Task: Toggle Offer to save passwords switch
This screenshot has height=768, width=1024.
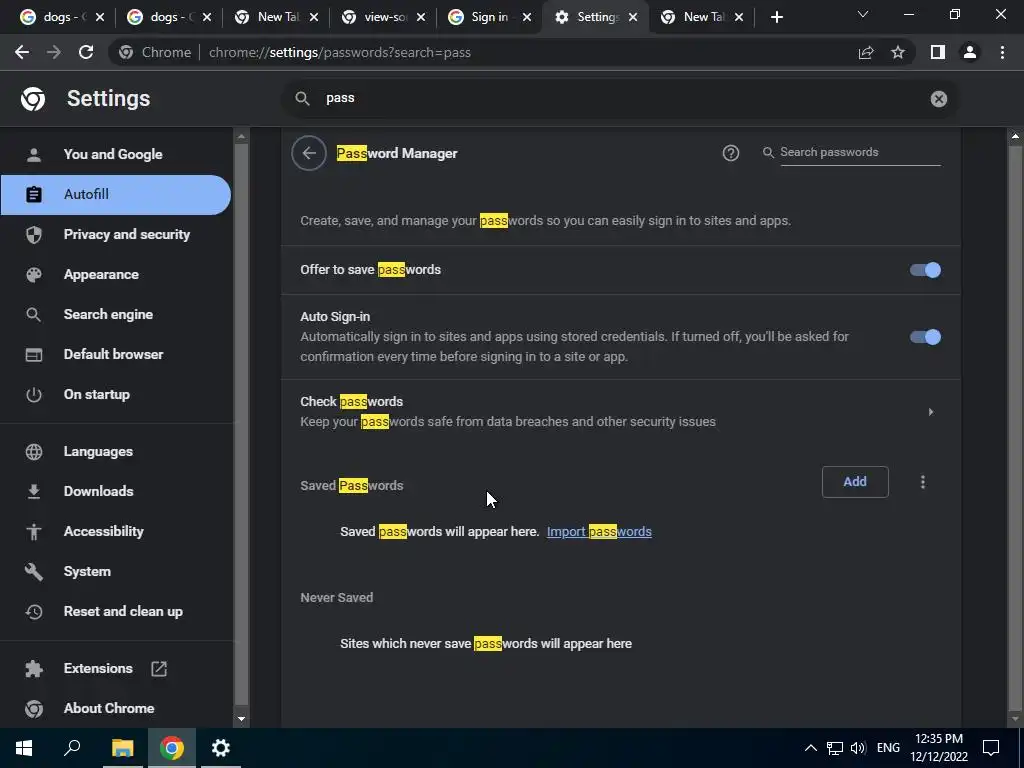Action: pos(925,270)
